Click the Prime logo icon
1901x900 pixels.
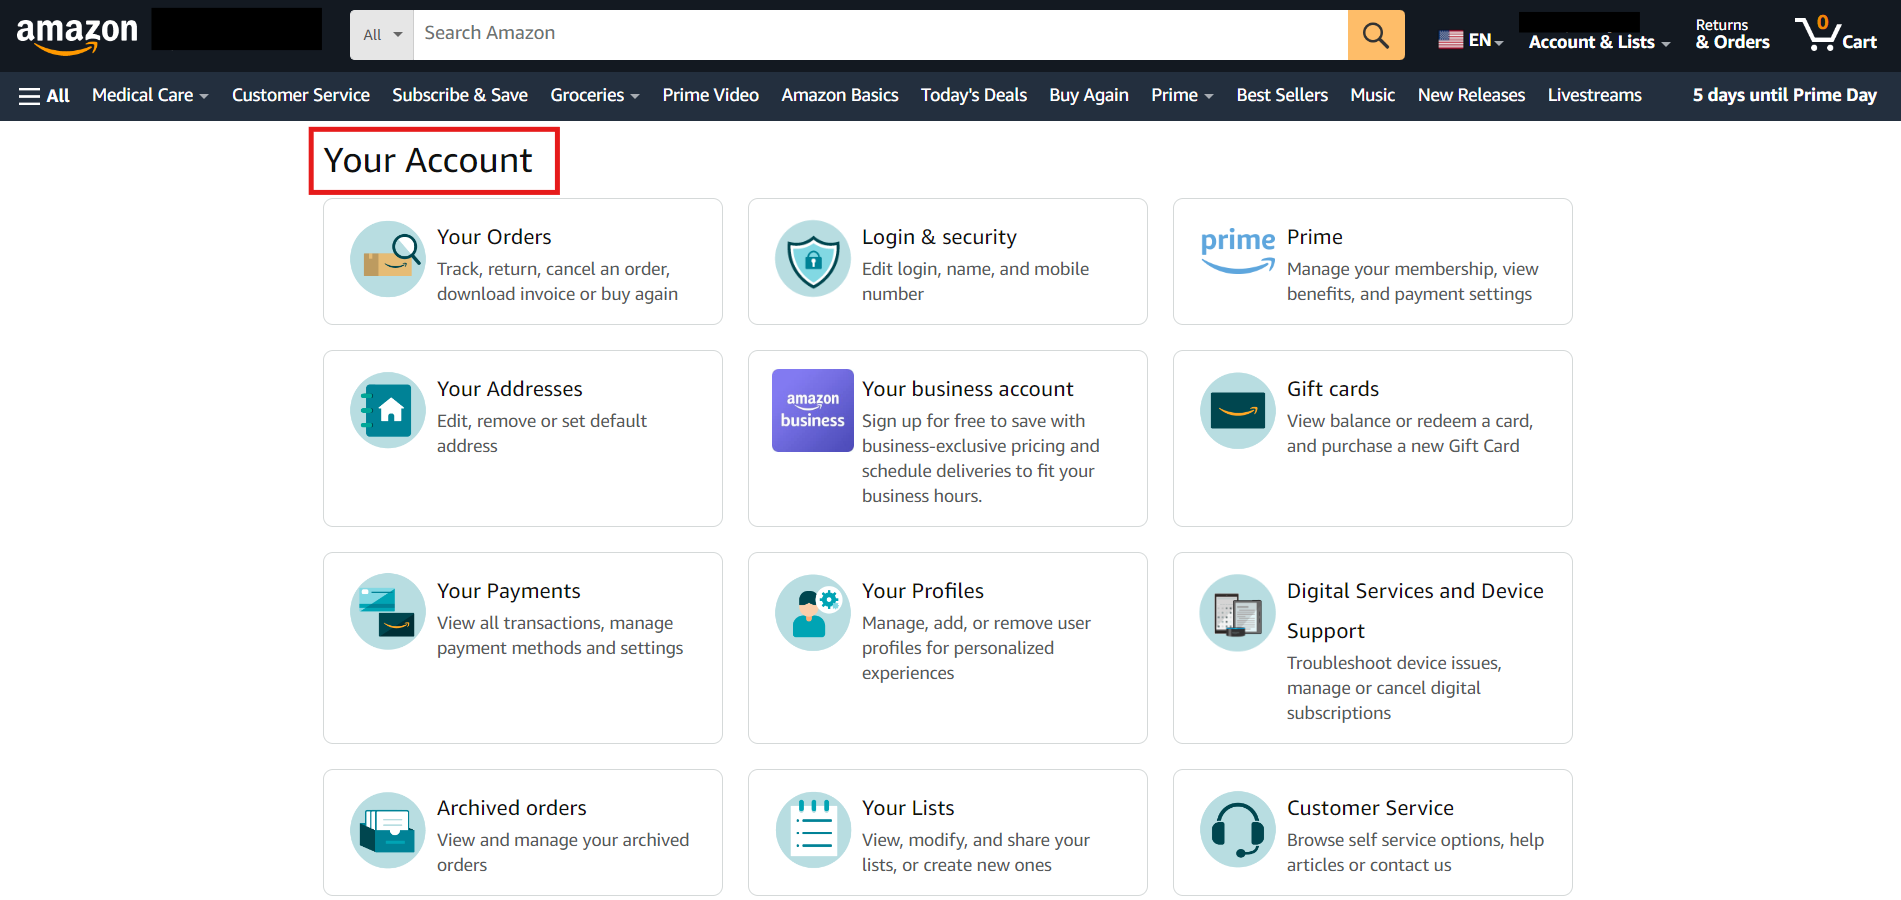(x=1238, y=250)
